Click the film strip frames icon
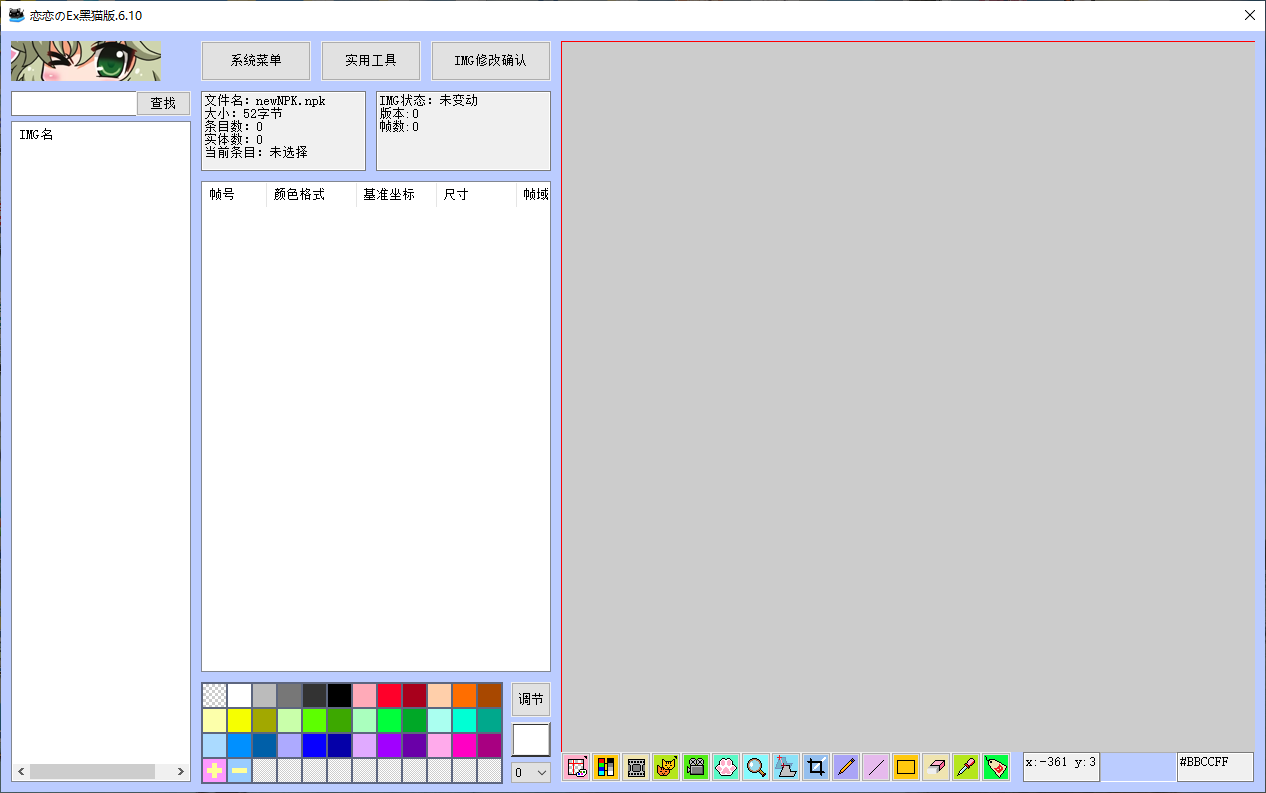The width and height of the screenshot is (1266, 793). pos(636,767)
